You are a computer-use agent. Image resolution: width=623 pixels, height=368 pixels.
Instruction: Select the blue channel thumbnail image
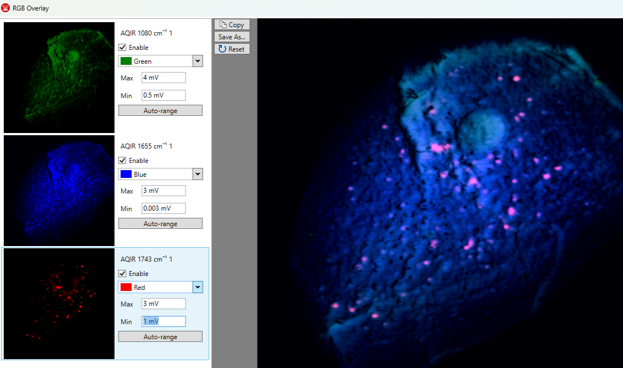tap(59, 190)
